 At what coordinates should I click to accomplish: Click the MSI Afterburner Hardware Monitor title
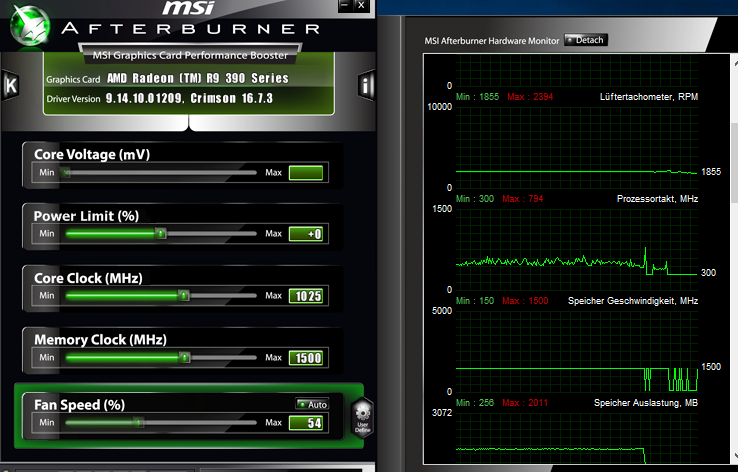coord(492,41)
